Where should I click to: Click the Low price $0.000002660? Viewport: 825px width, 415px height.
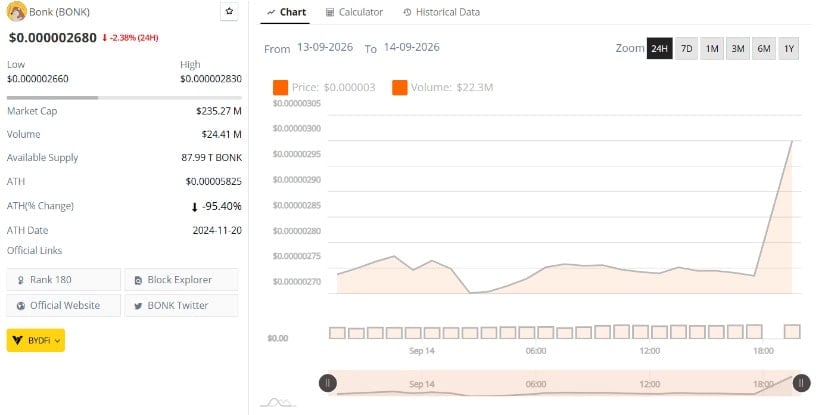coord(38,79)
